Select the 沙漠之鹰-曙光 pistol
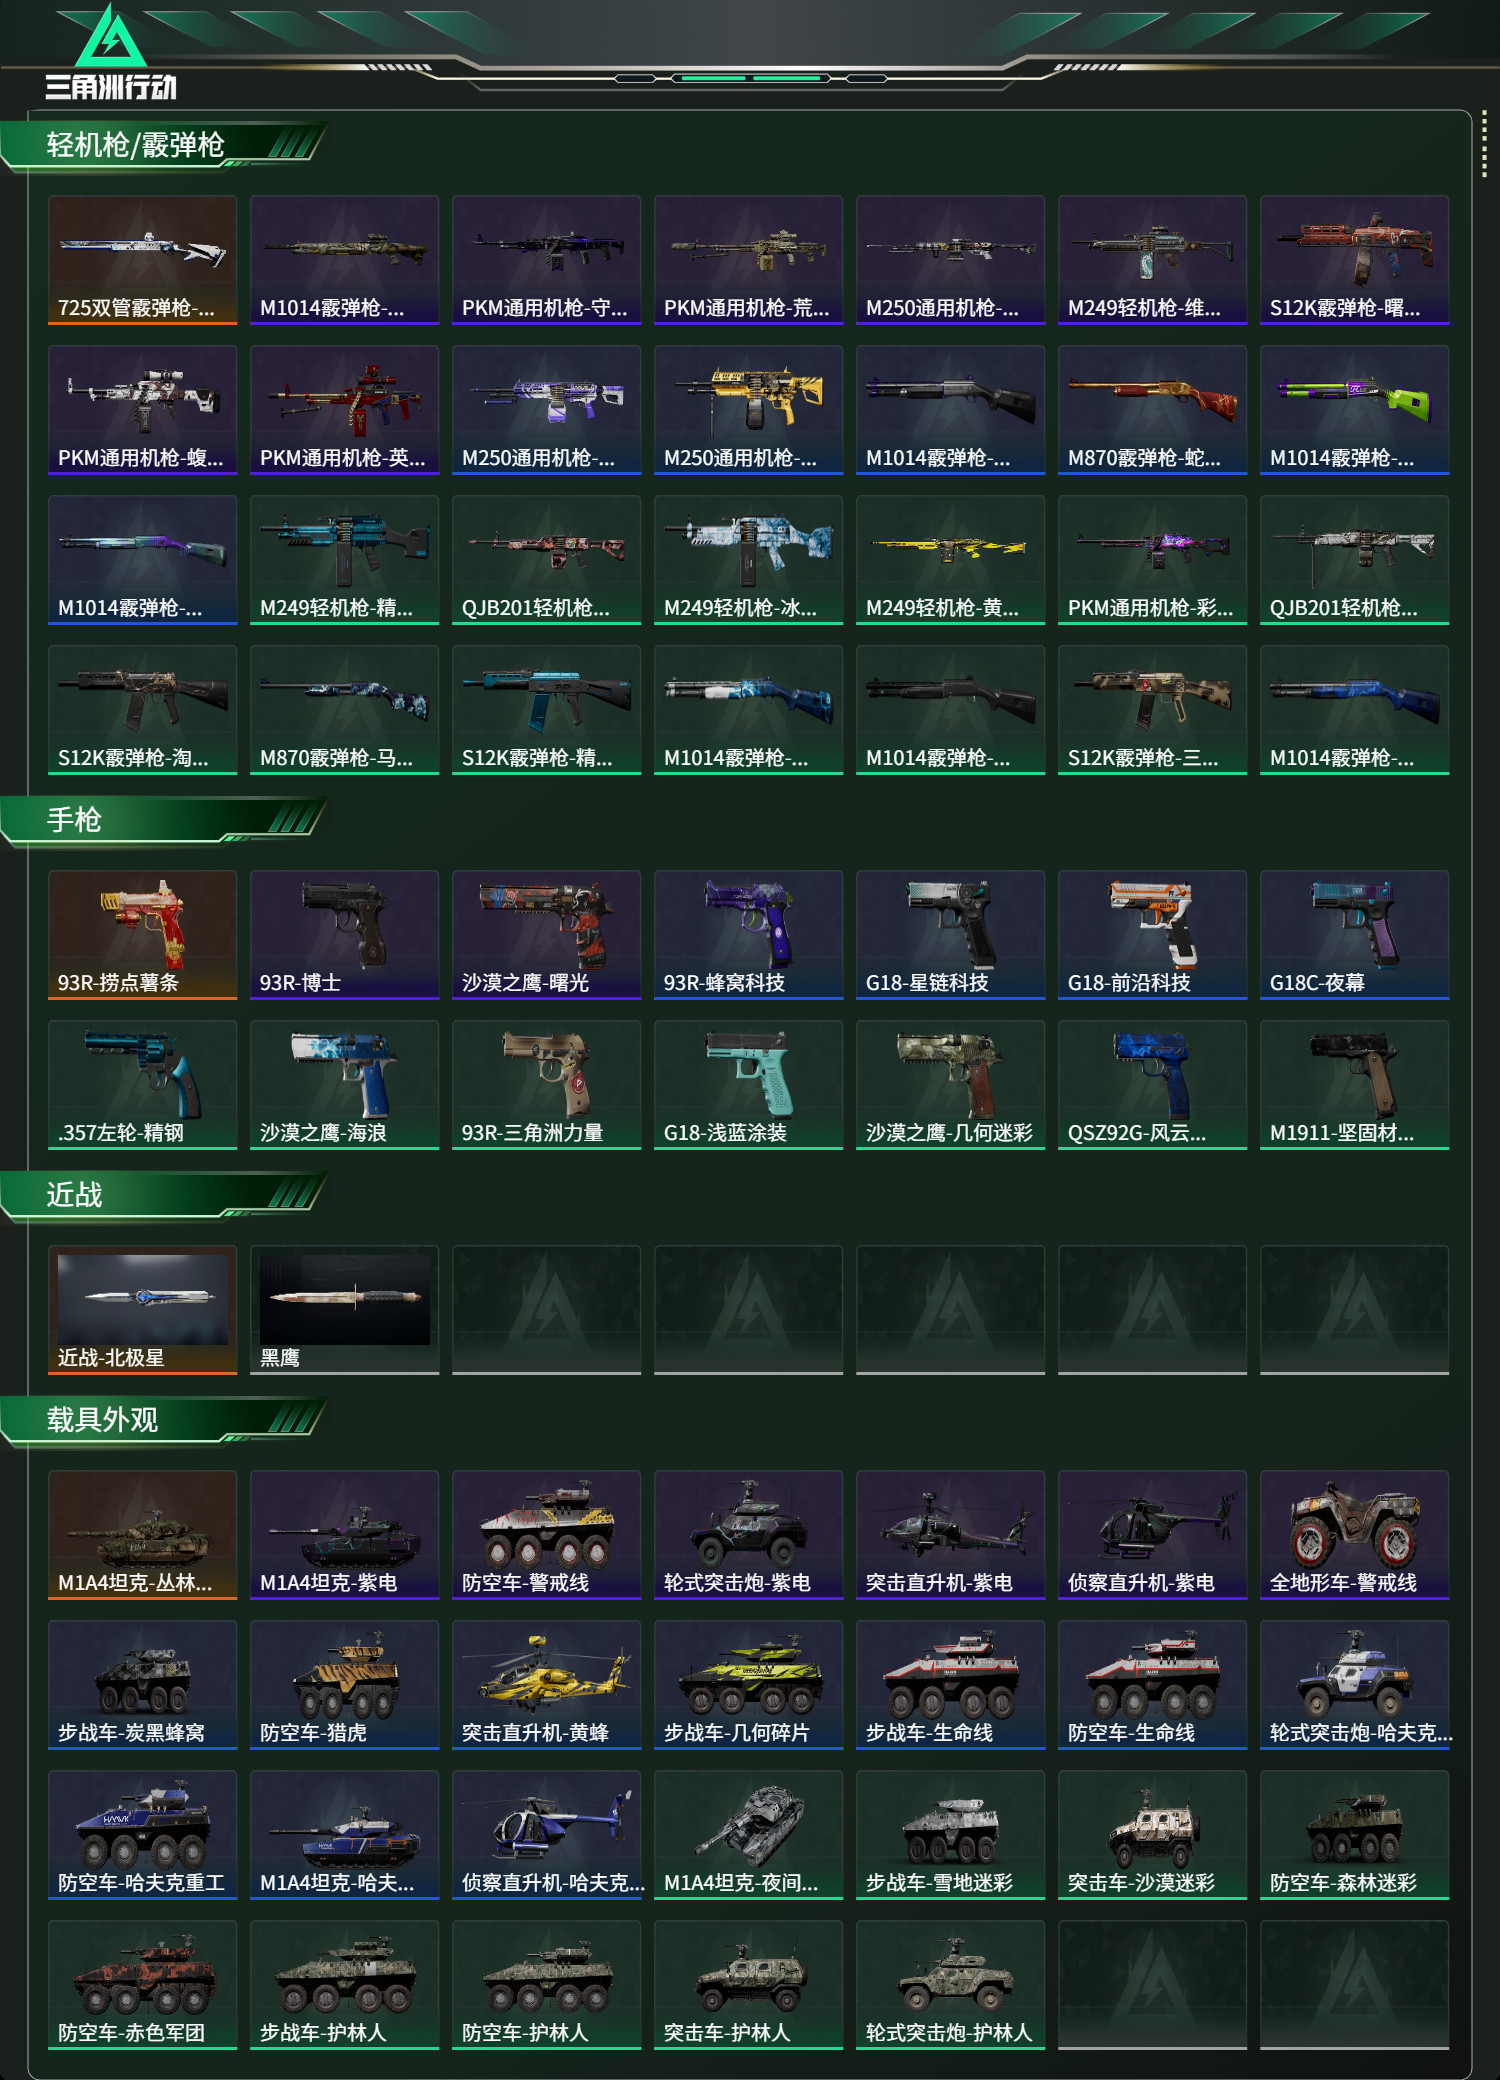The height and width of the screenshot is (2080, 1500). (547, 935)
